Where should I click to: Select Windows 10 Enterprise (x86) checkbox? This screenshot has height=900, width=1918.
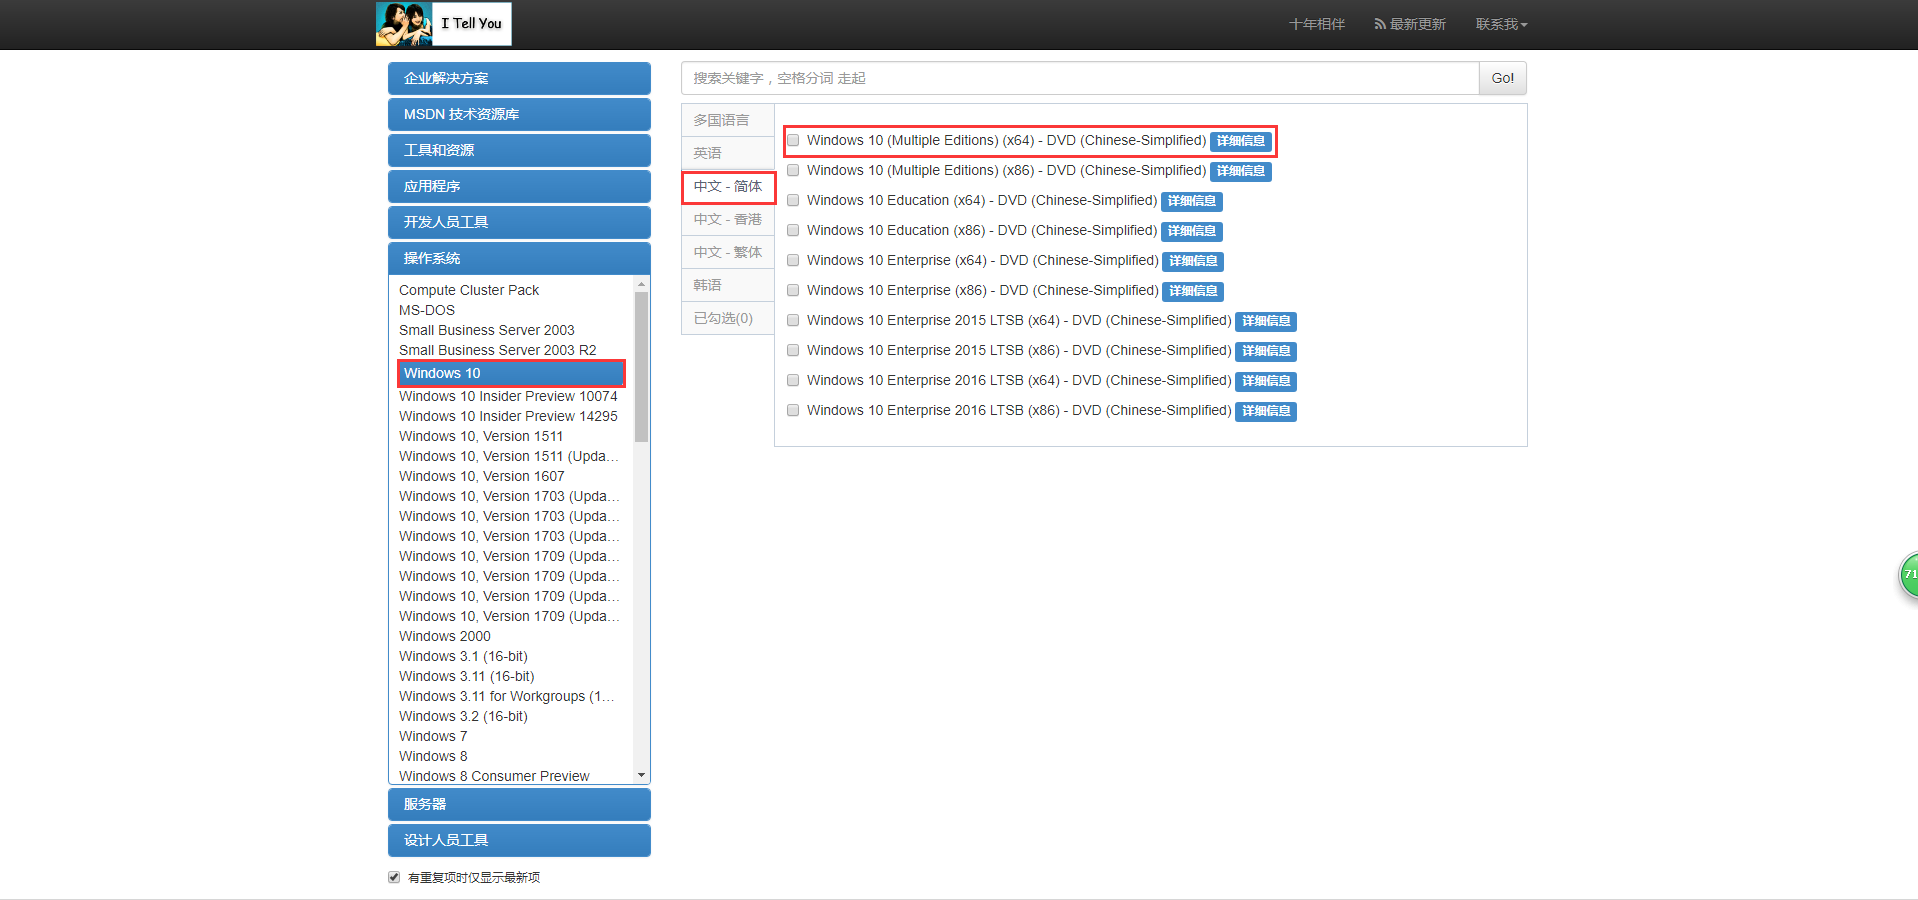pos(793,291)
